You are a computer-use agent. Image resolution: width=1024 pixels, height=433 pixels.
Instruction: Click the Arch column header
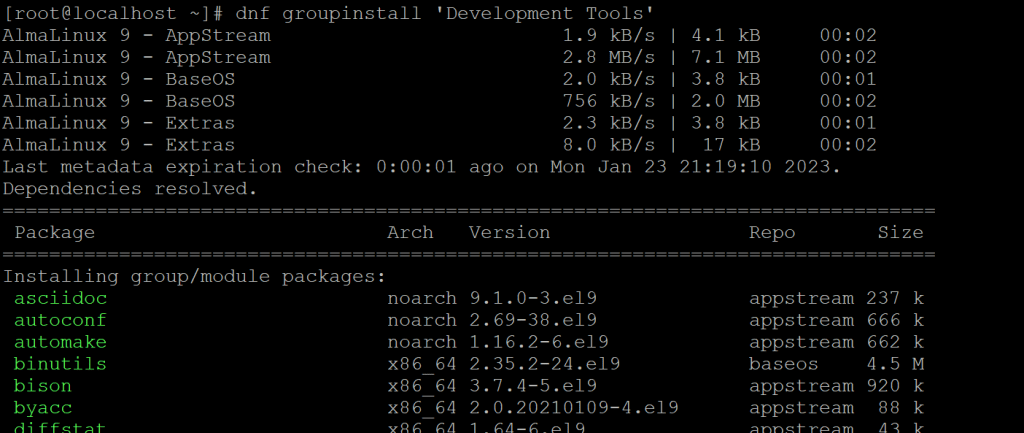[410, 233]
